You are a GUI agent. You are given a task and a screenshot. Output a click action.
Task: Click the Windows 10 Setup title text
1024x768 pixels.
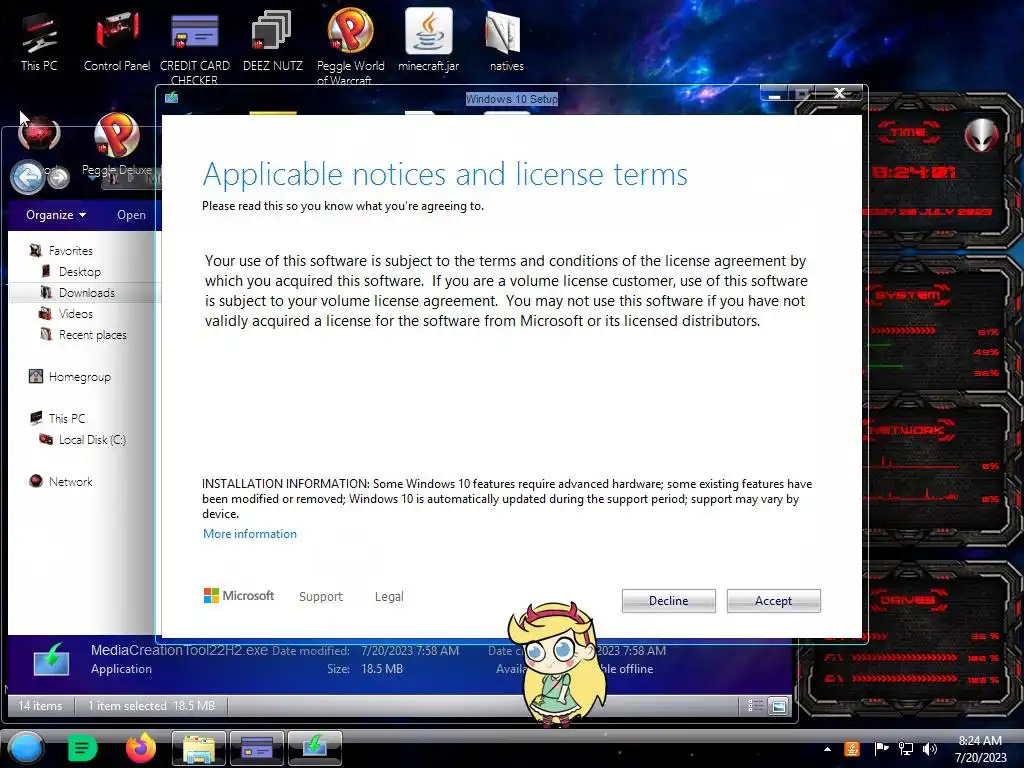tap(511, 99)
